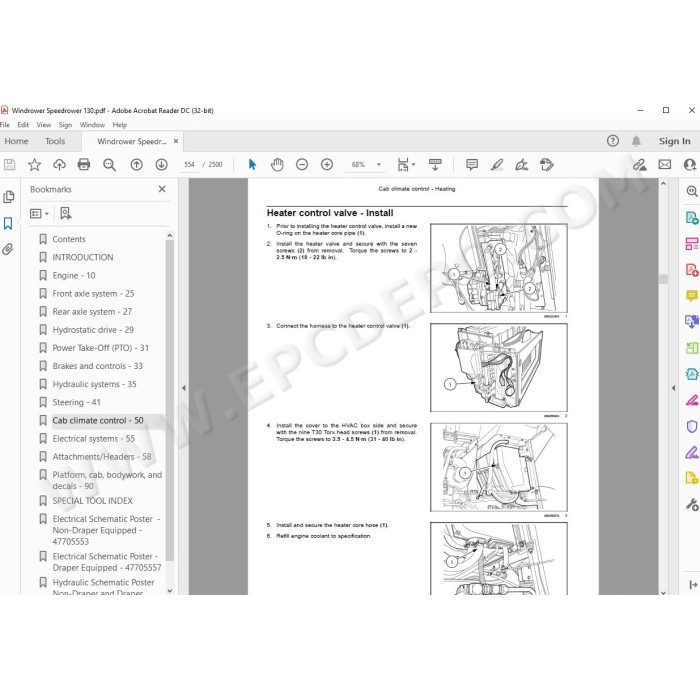The width and height of the screenshot is (700, 700).
Task: Jump to Engine - 10 bookmark
Action: pyautogui.click(x=74, y=275)
